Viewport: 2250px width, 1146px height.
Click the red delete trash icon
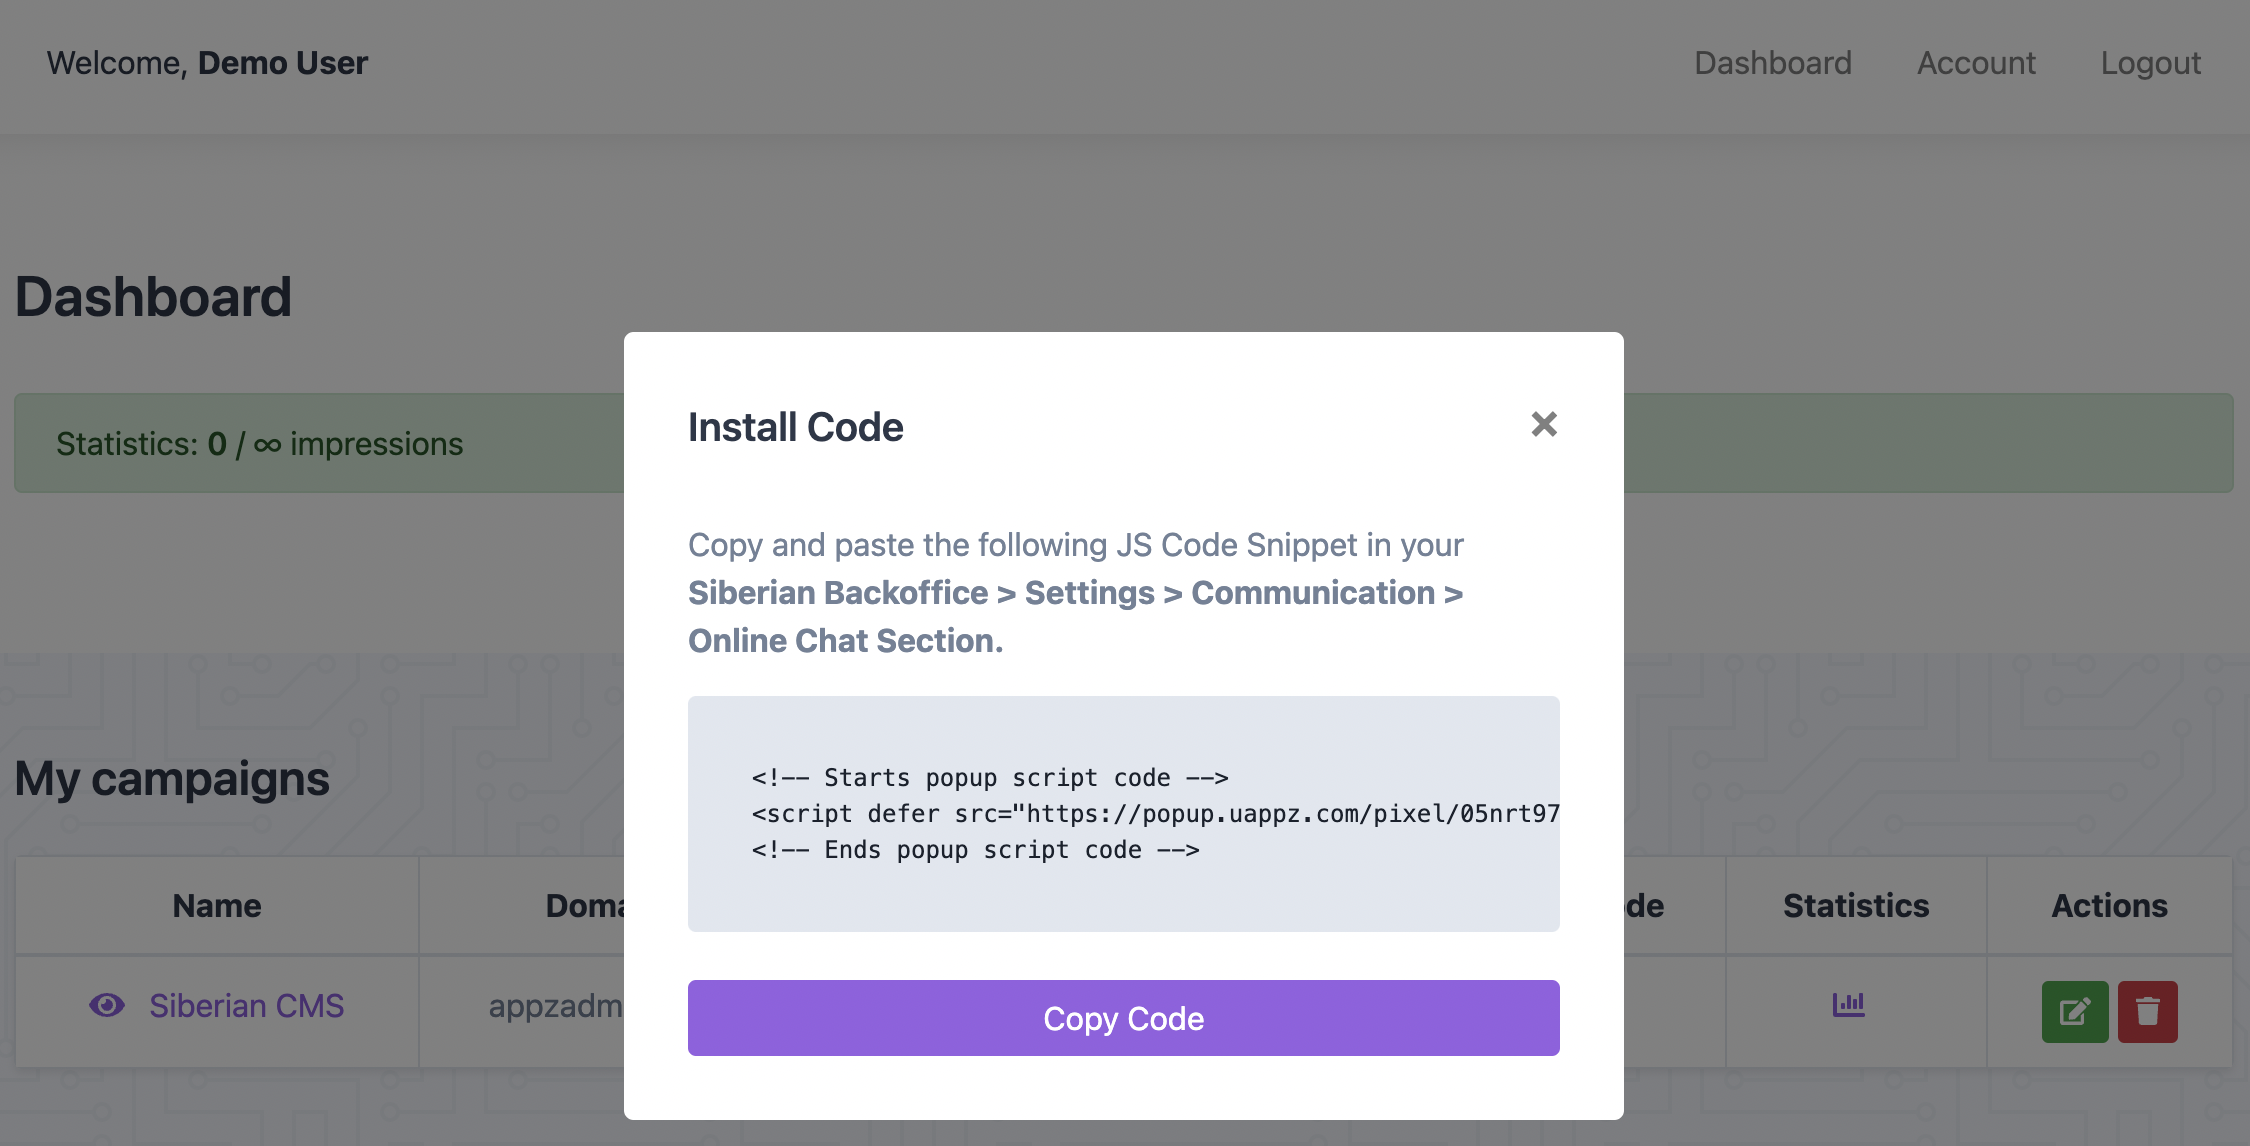2148,1012
